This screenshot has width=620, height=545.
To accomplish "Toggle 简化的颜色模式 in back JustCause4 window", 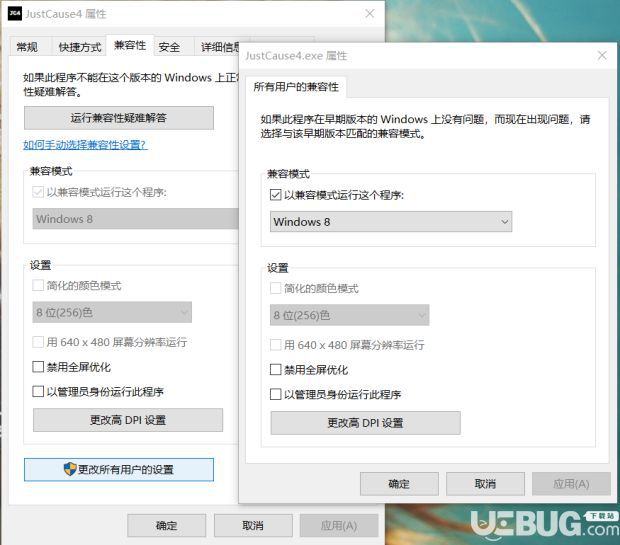I will tap(38, 286).
